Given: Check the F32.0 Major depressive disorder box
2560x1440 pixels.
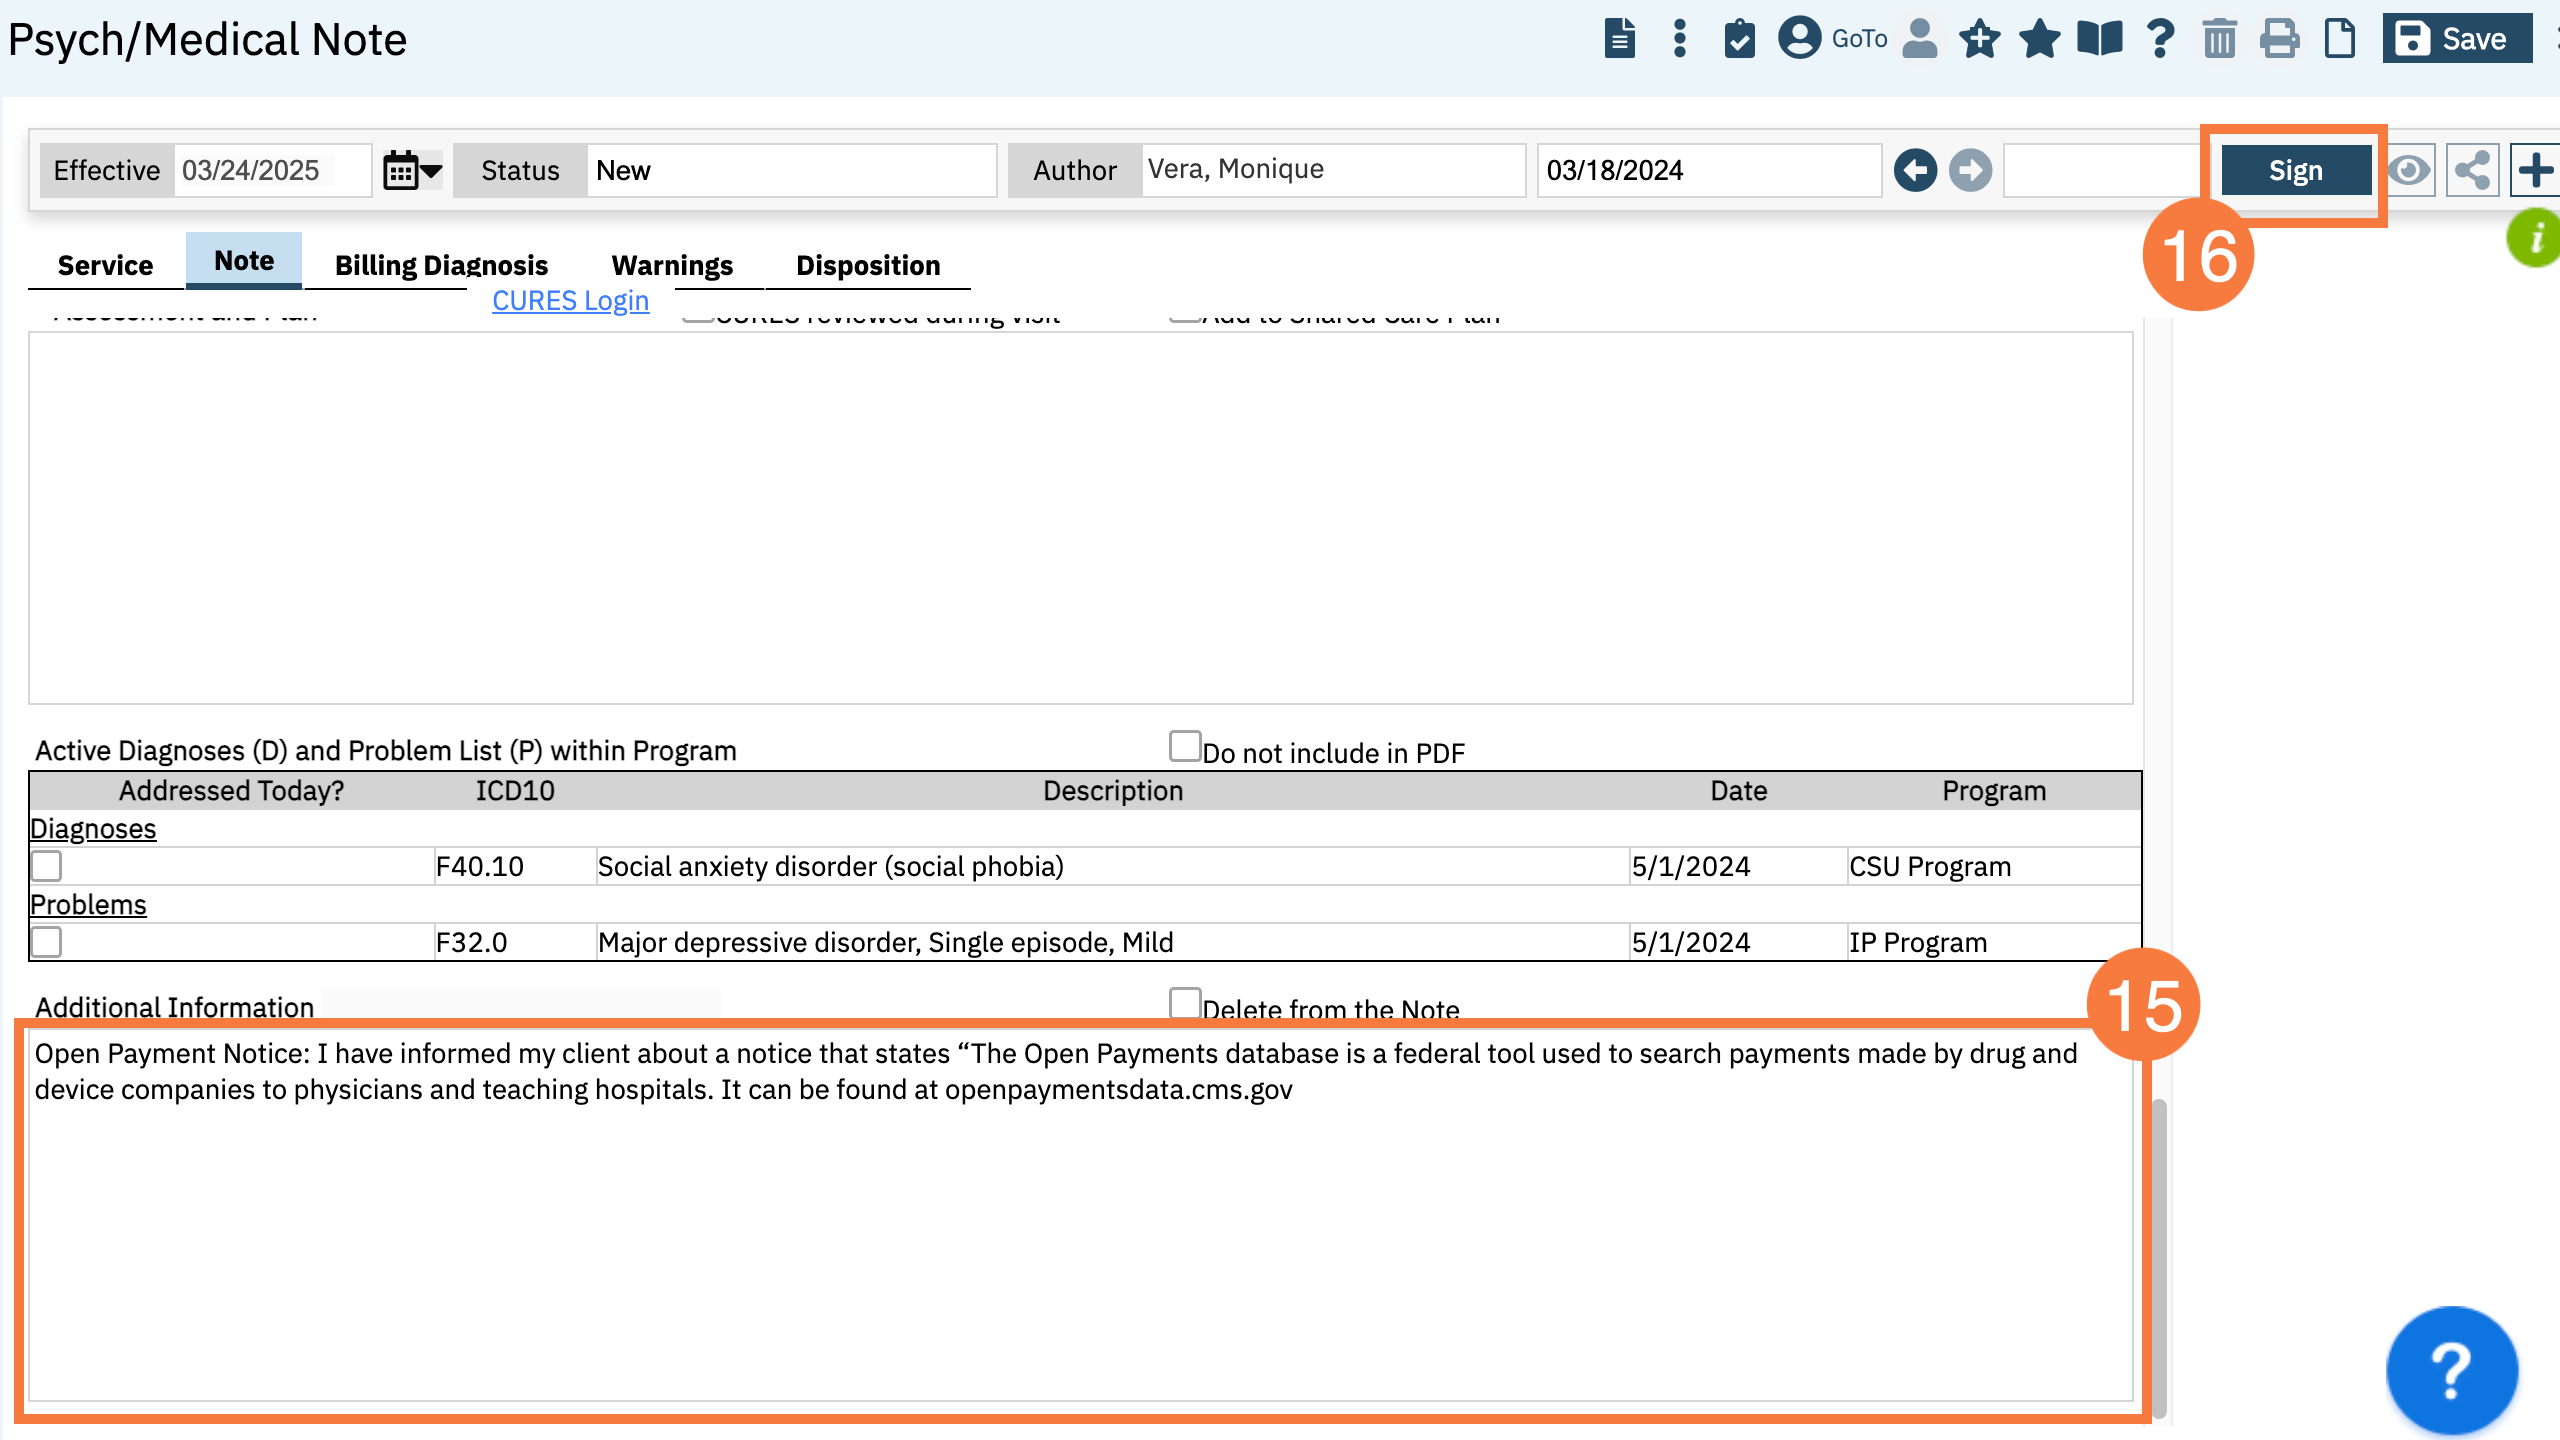Looking at the screenshot, I should point(47,942).
